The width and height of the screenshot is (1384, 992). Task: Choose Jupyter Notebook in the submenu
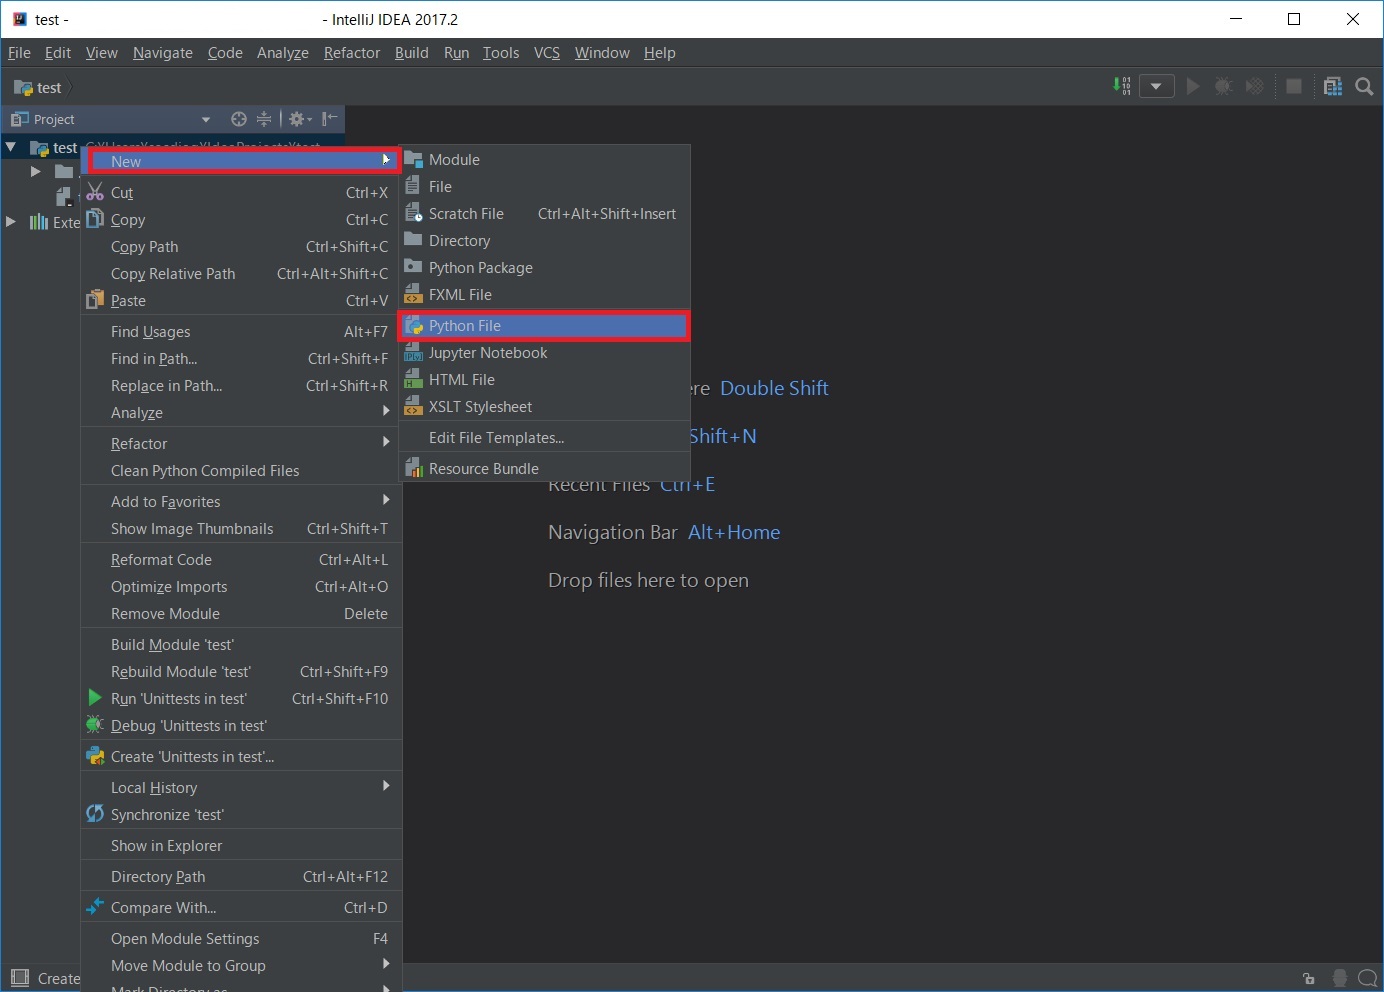[488, 353]
